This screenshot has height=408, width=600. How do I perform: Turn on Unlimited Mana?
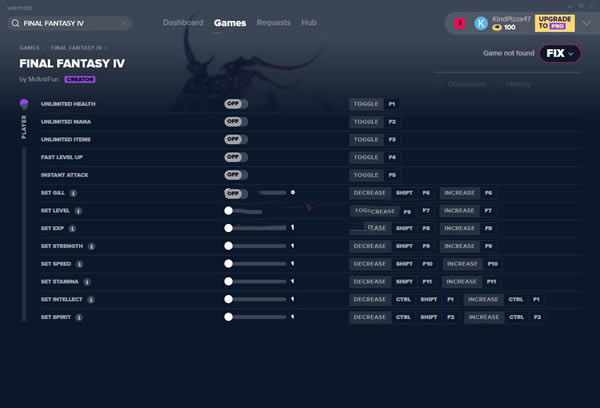[236, 122]
